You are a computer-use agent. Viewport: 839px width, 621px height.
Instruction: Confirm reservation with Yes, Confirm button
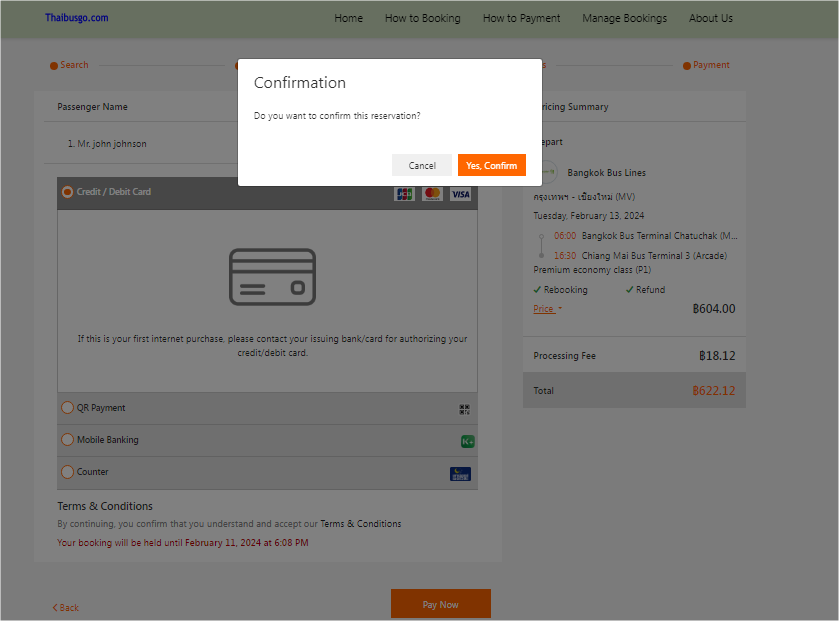click(491, 165)
